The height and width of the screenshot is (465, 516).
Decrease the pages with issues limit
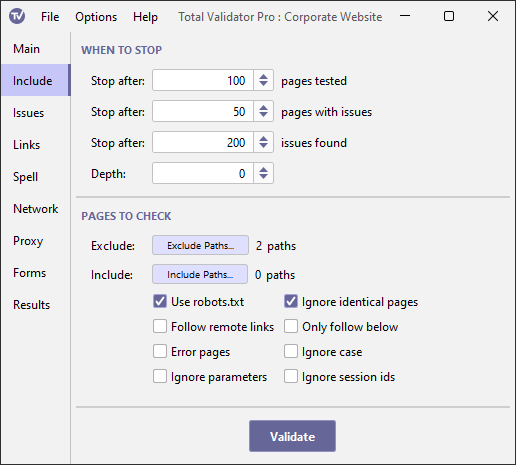263,115
